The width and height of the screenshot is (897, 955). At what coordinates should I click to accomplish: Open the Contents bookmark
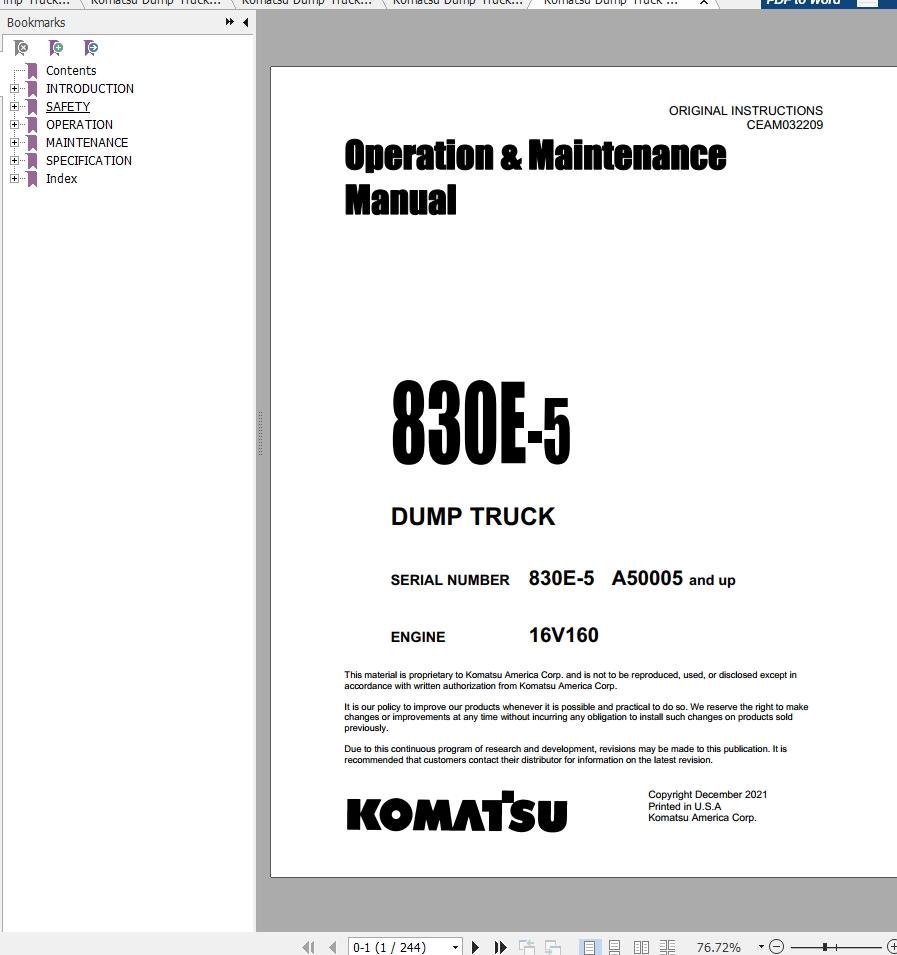pyautogui.click(x=71, y=71)
